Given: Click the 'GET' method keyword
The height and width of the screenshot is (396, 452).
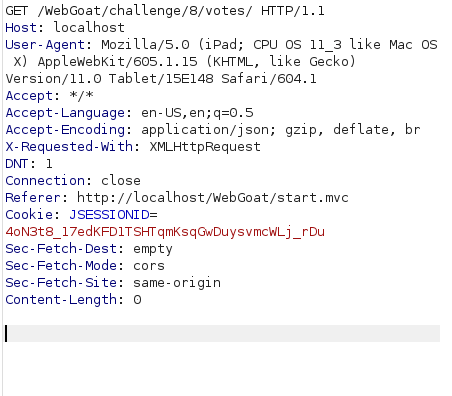Looking at the screenshot, I should point(17,11).
